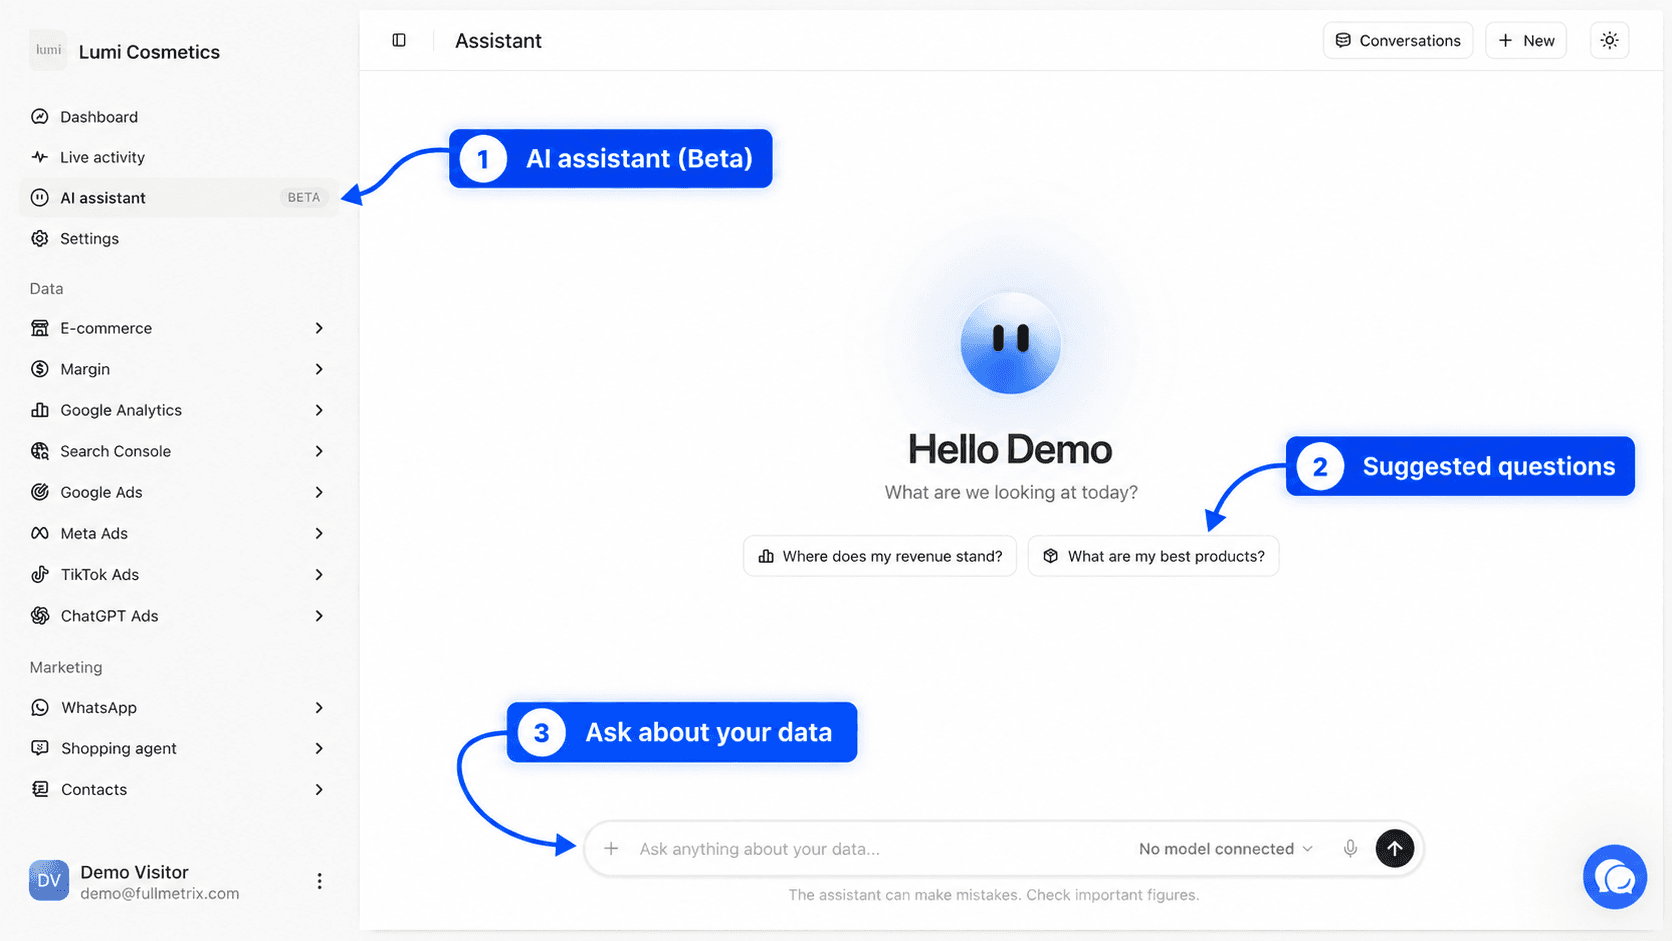This screenshot has width=1672, height=941.
Task: Toggle the sidebar panel icon
Action: pos(399,40)
